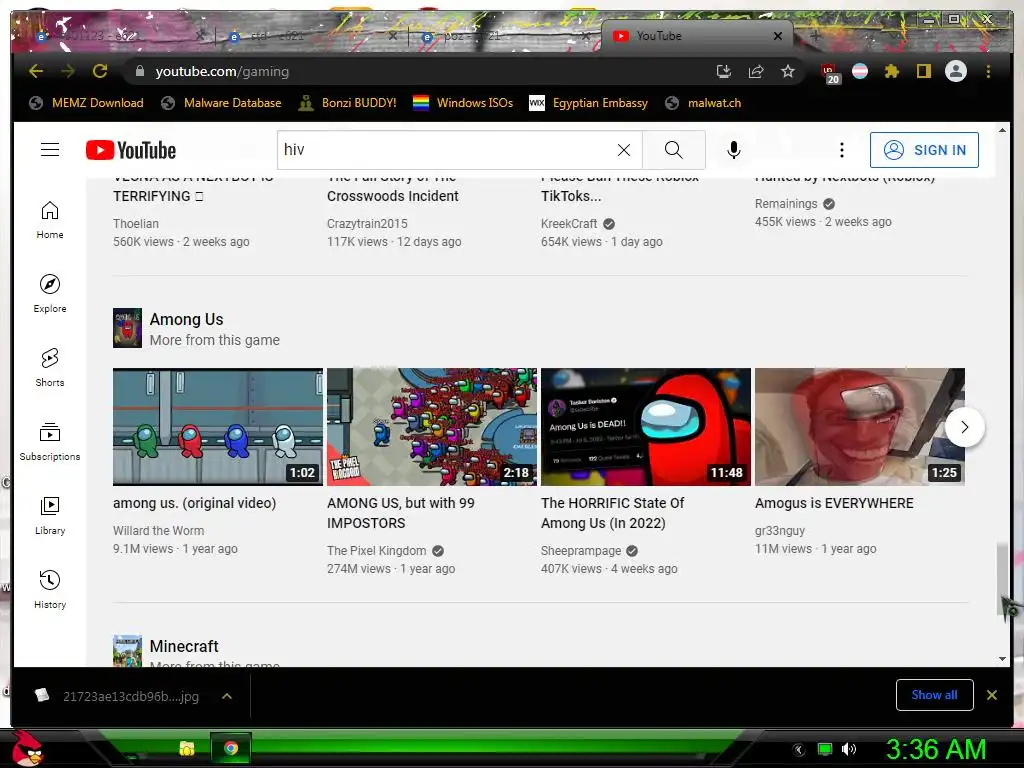This screenshot has width=1024, height=768.
Task: Open Shorts in sidebar
Action: pyautogui.click(x=50, y=368)
